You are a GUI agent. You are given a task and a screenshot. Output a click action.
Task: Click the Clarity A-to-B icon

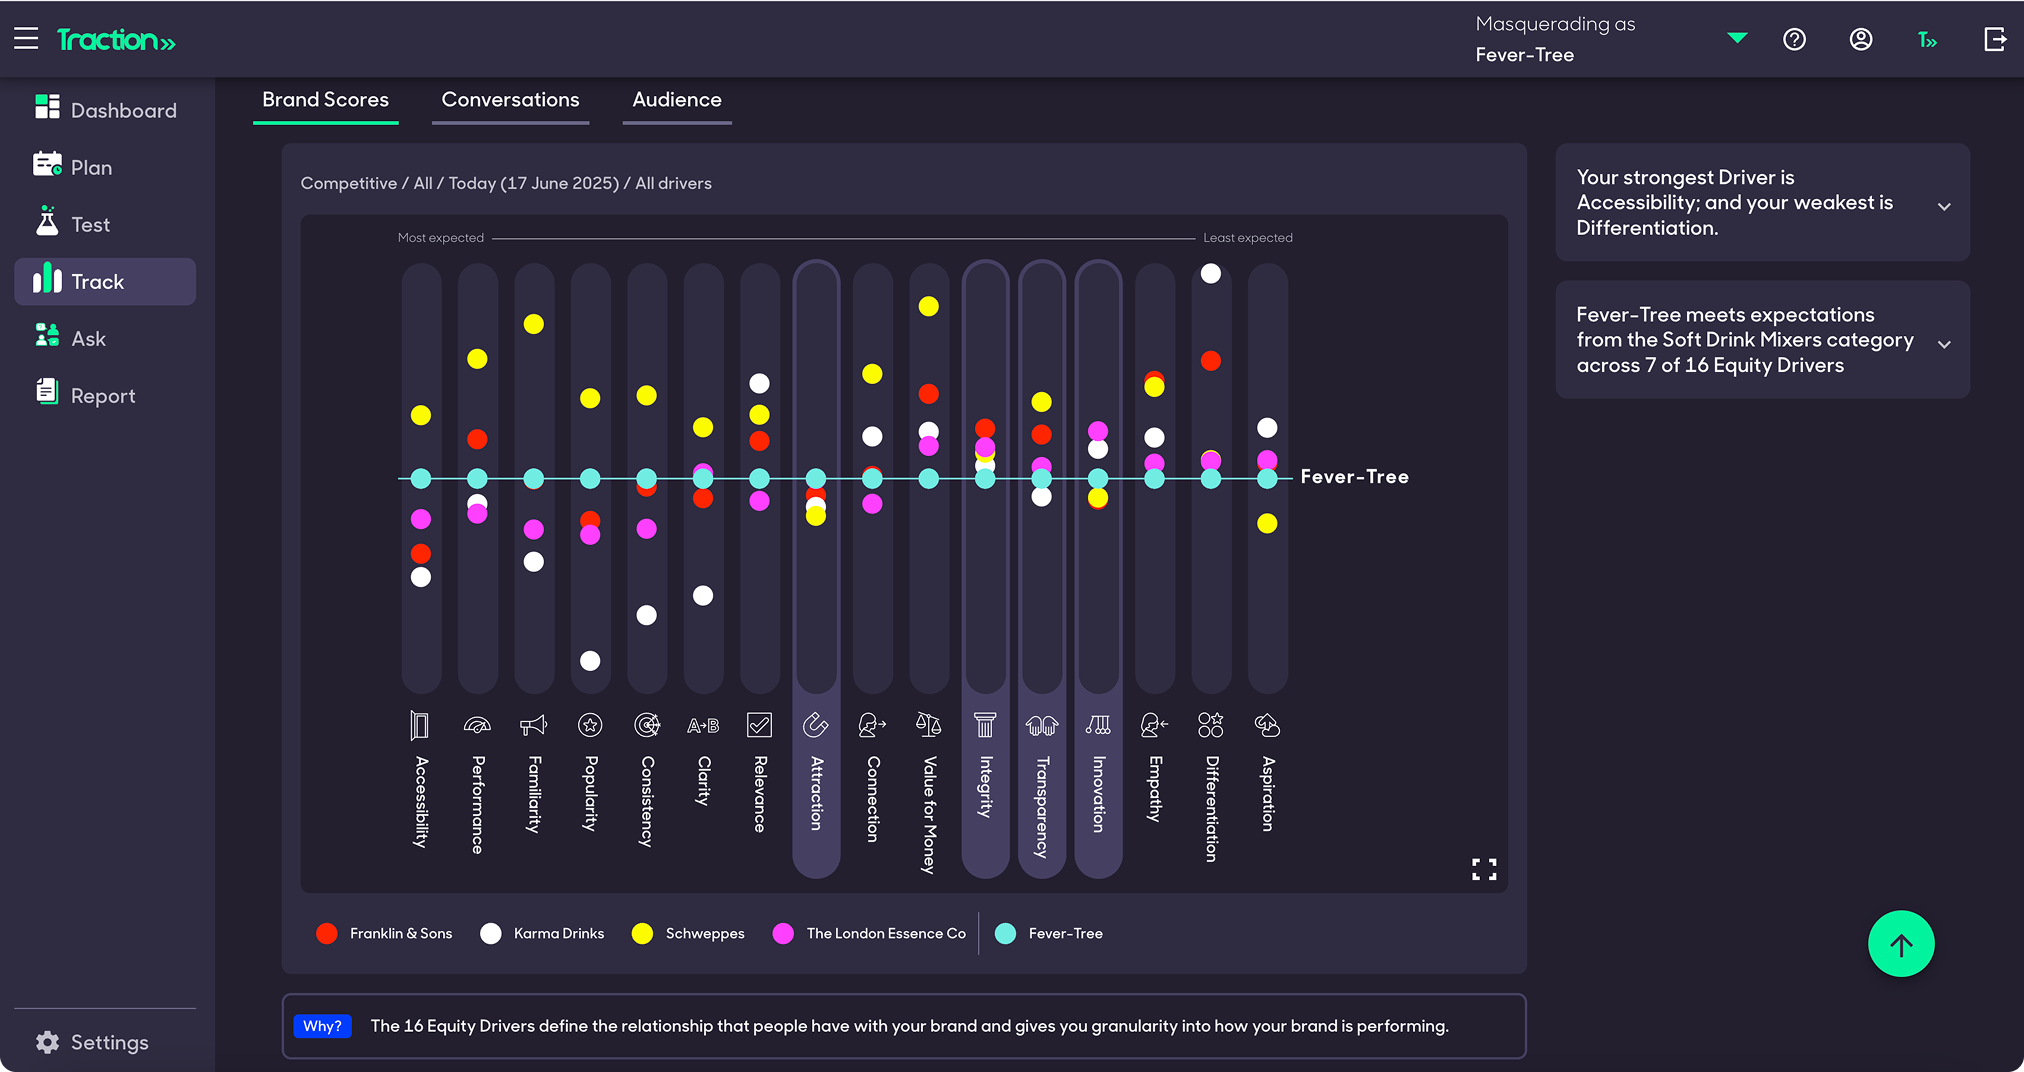point(703,726)
